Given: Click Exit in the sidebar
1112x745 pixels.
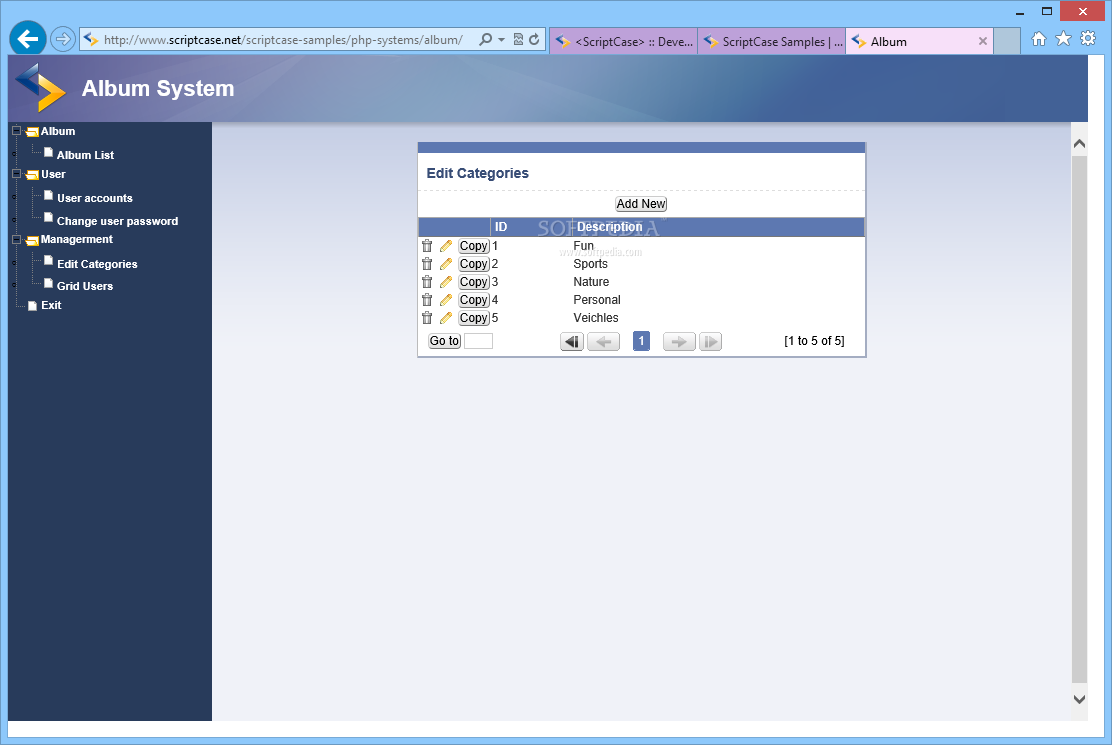Looking at the screenshot, I should 51,305.
